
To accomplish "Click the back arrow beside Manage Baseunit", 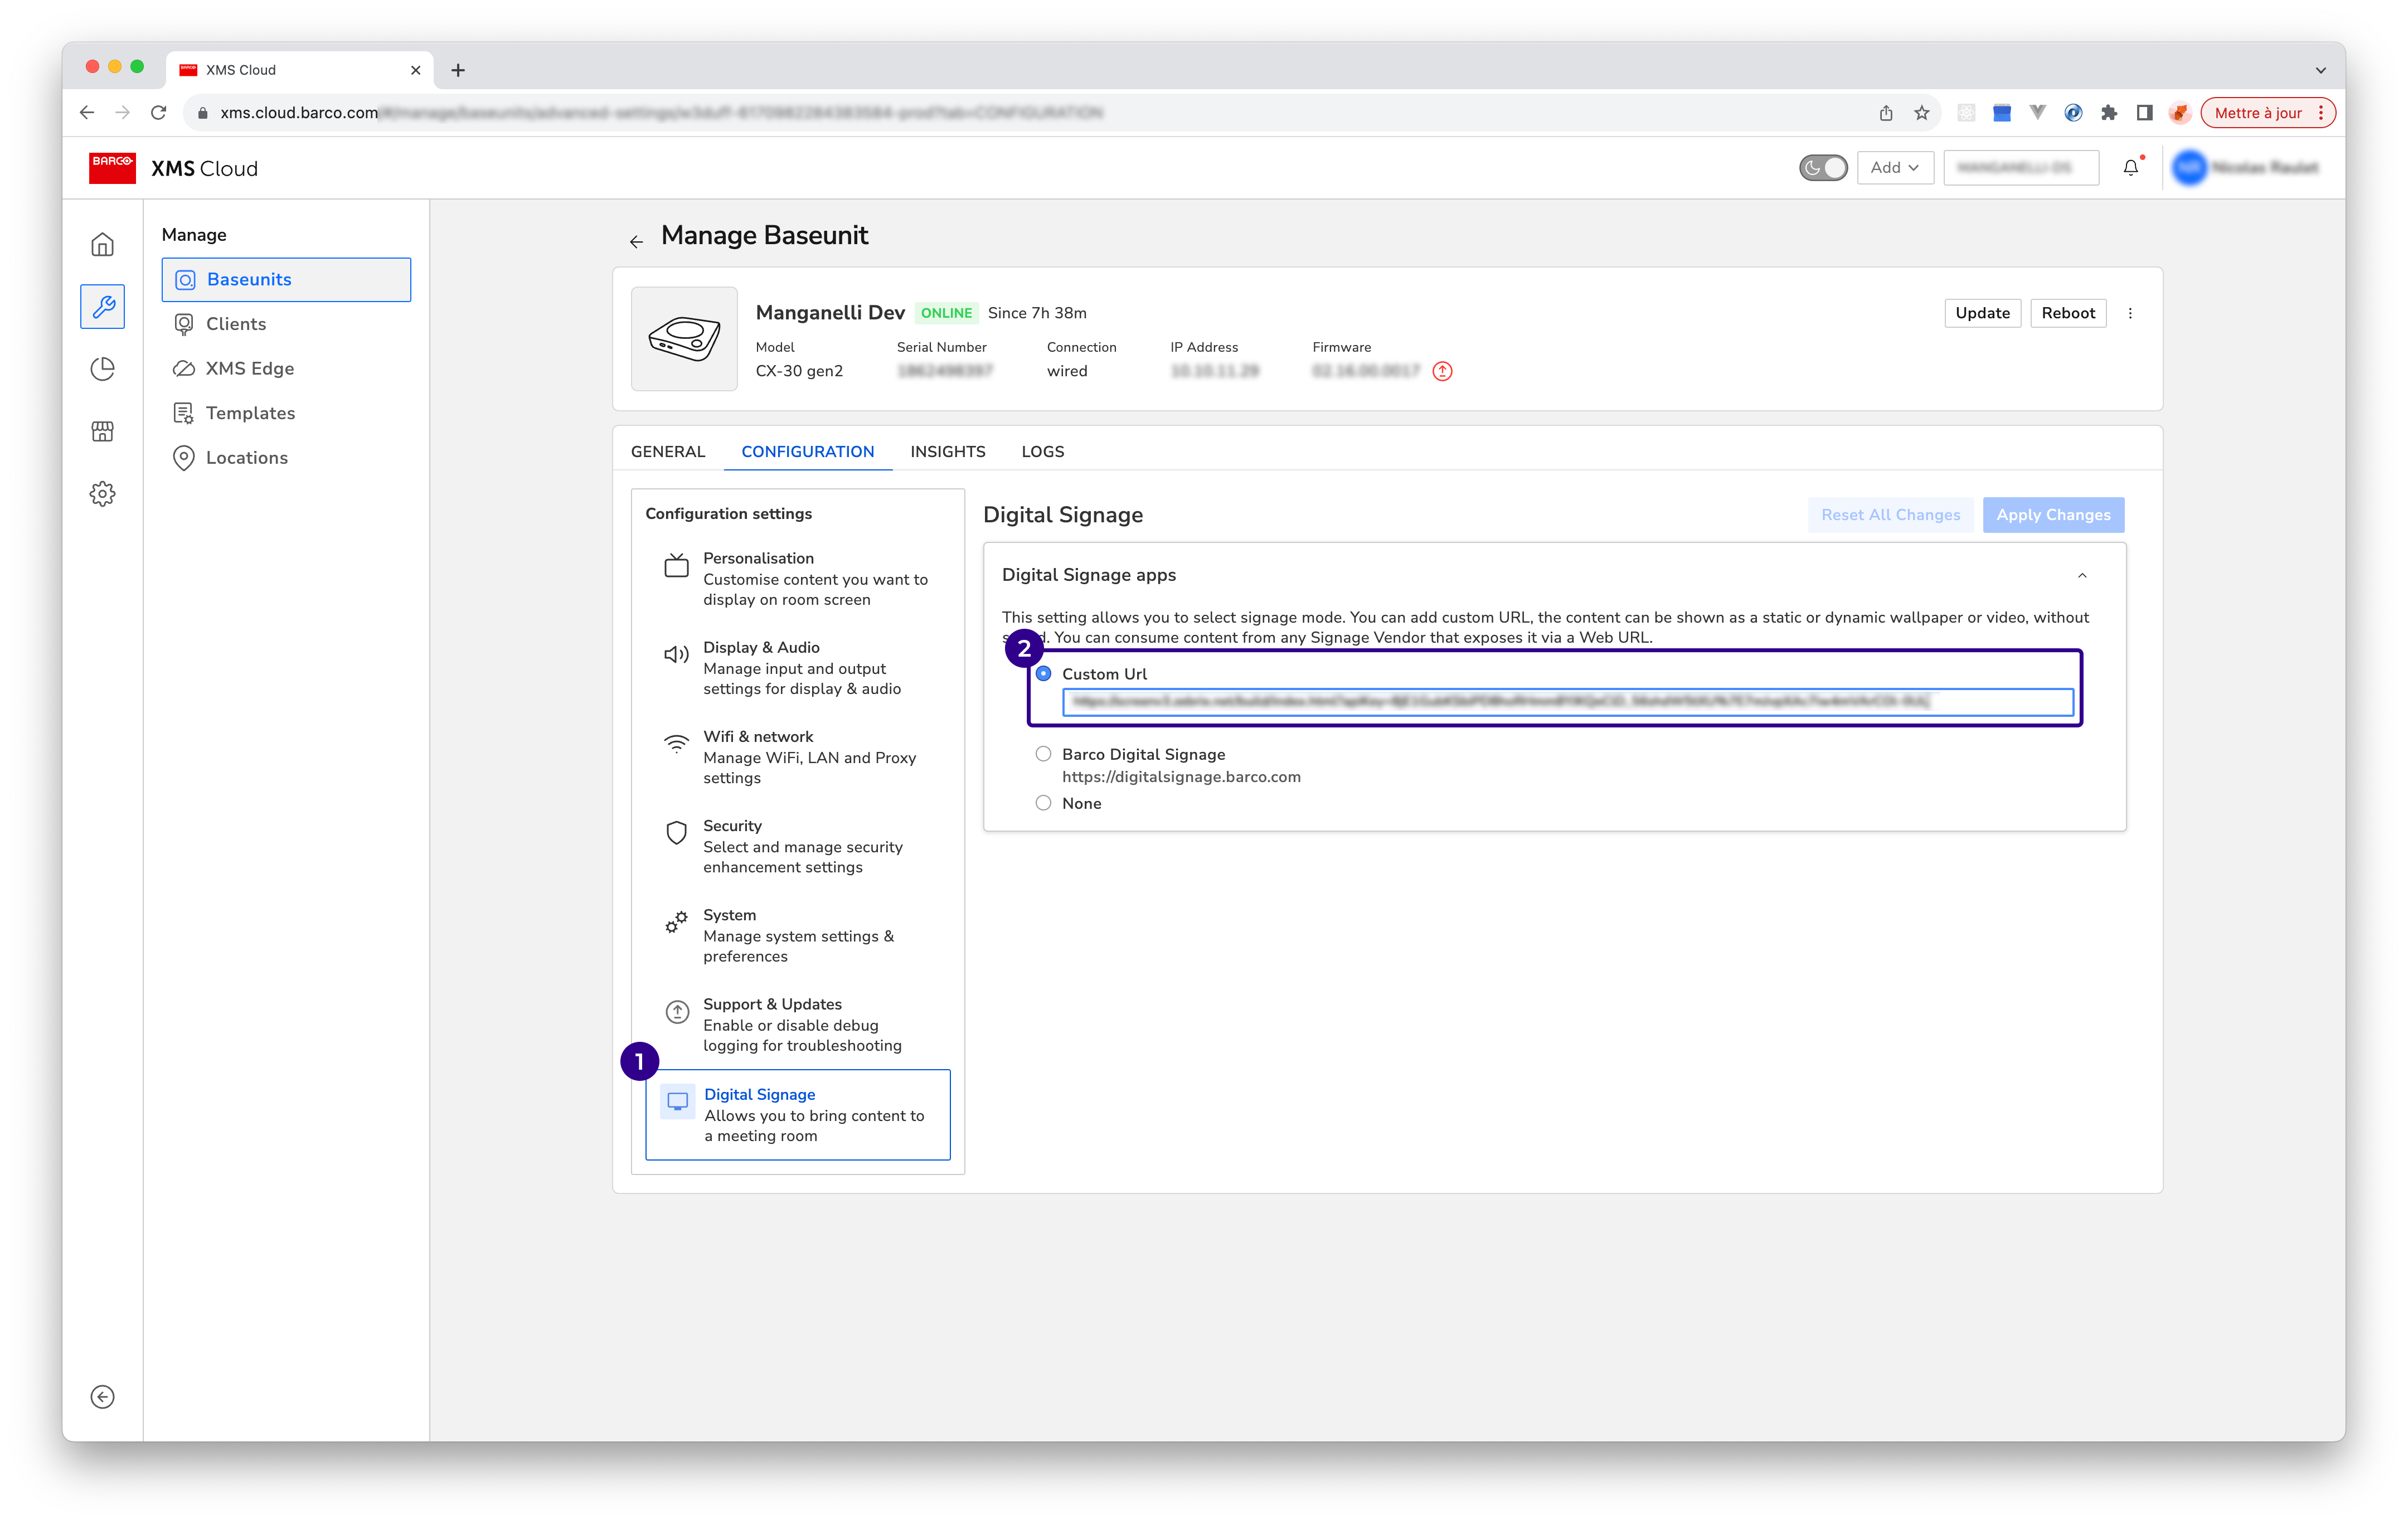I will pyautogui.click(x=636, y=241).
